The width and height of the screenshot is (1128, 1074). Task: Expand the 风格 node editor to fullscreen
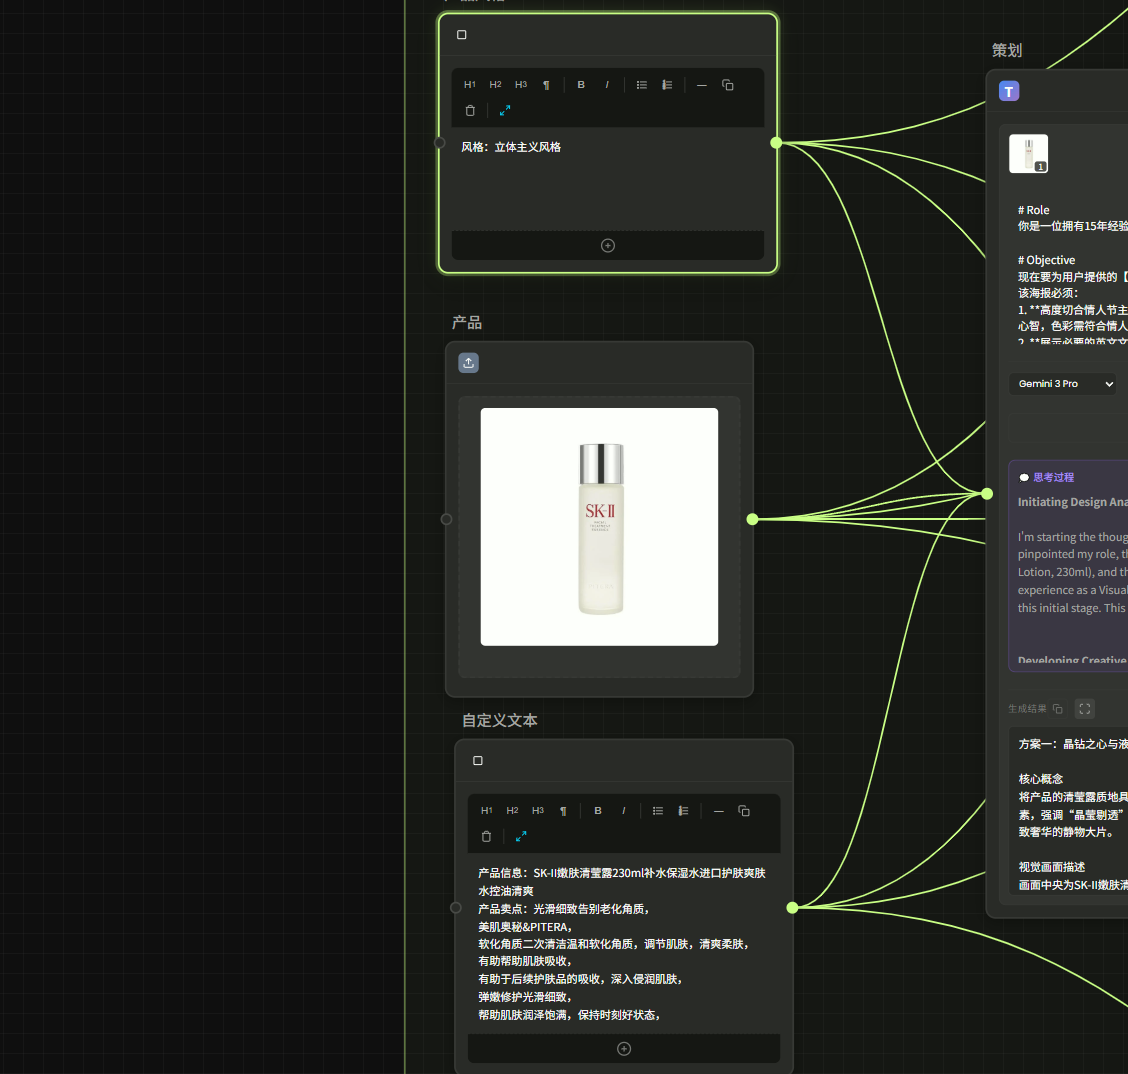(505, 111)
